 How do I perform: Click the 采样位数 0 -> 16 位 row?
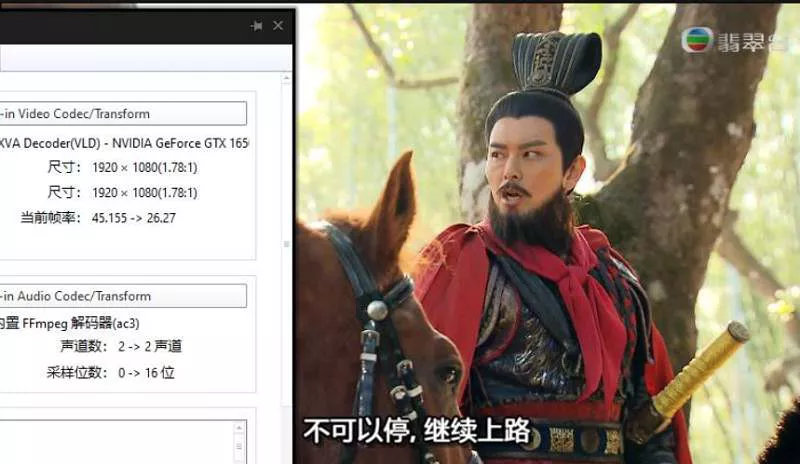point(132,372)
